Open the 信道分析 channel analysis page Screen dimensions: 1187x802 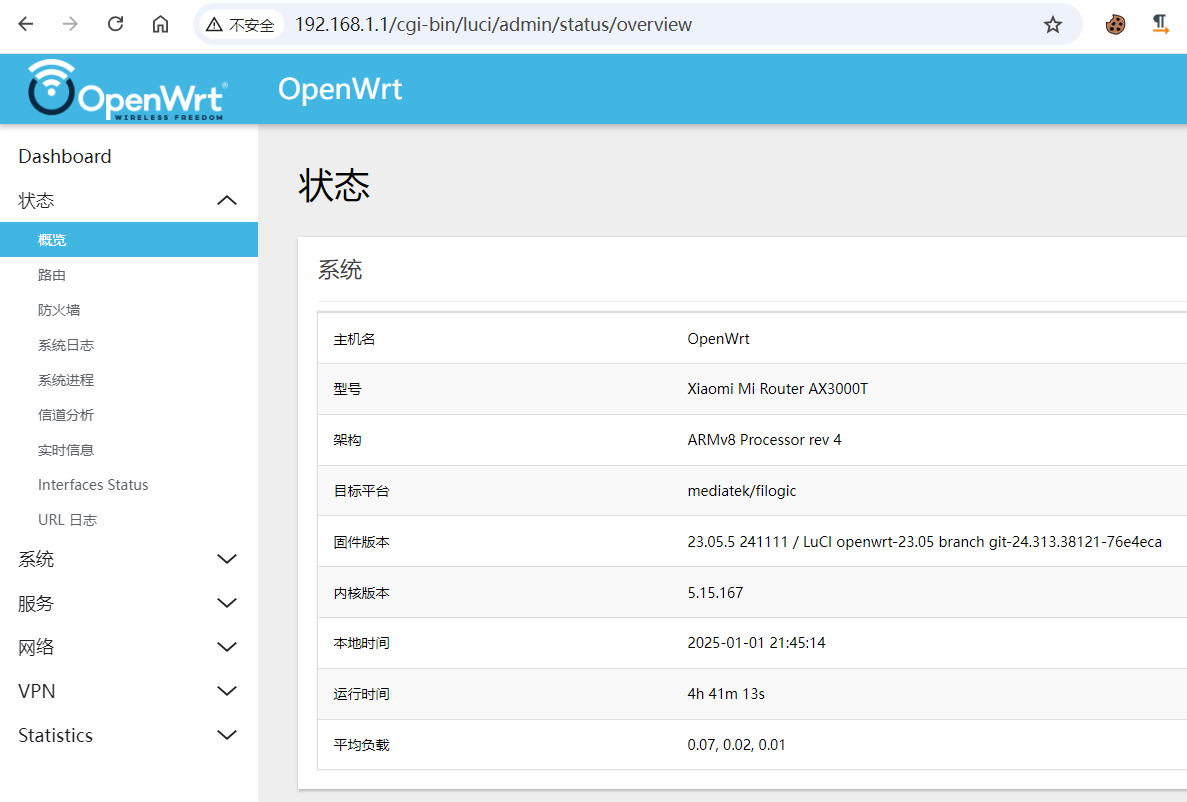(66, 415)
